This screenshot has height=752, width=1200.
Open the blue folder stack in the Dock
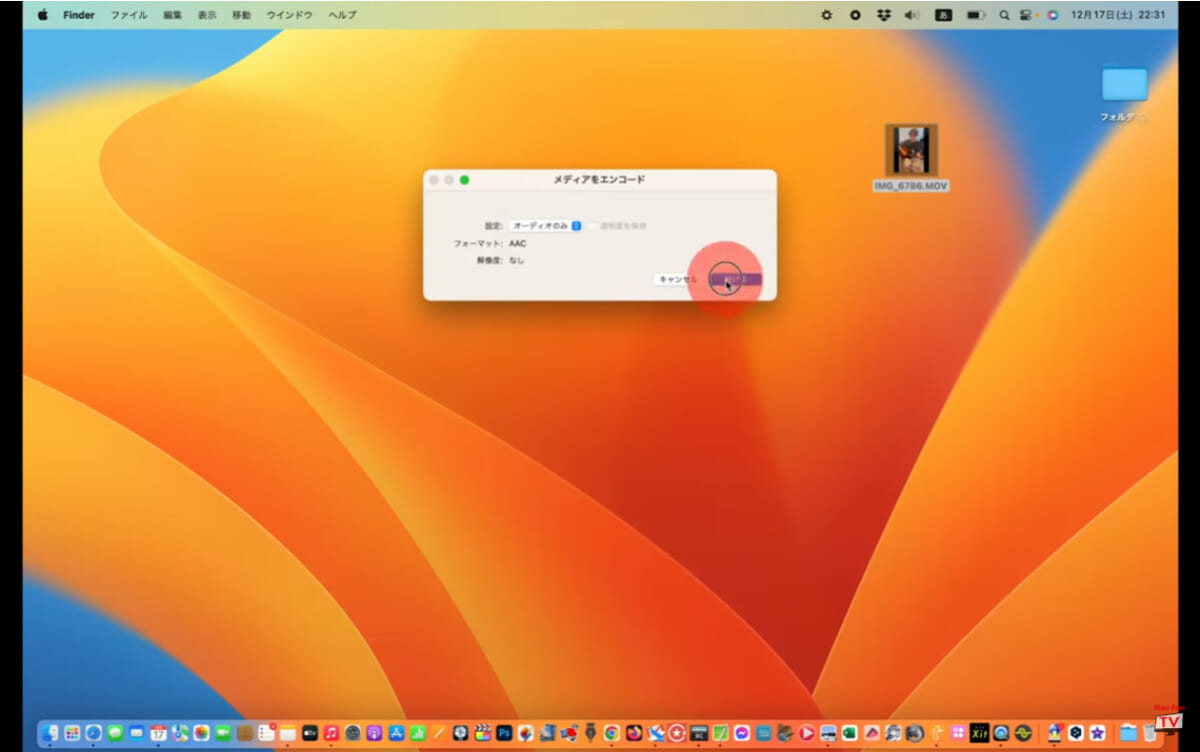[1128, 733]
